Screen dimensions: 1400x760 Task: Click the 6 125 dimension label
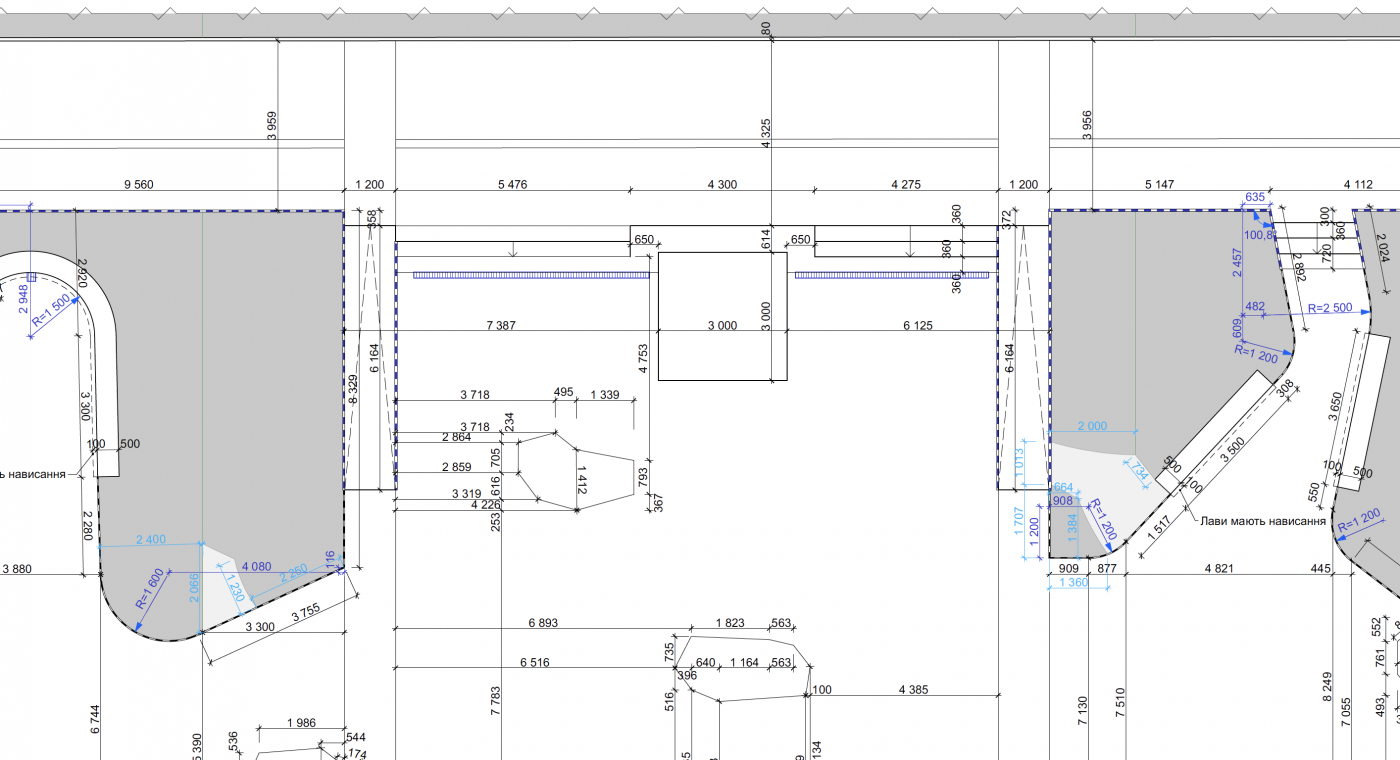(918, 326)
